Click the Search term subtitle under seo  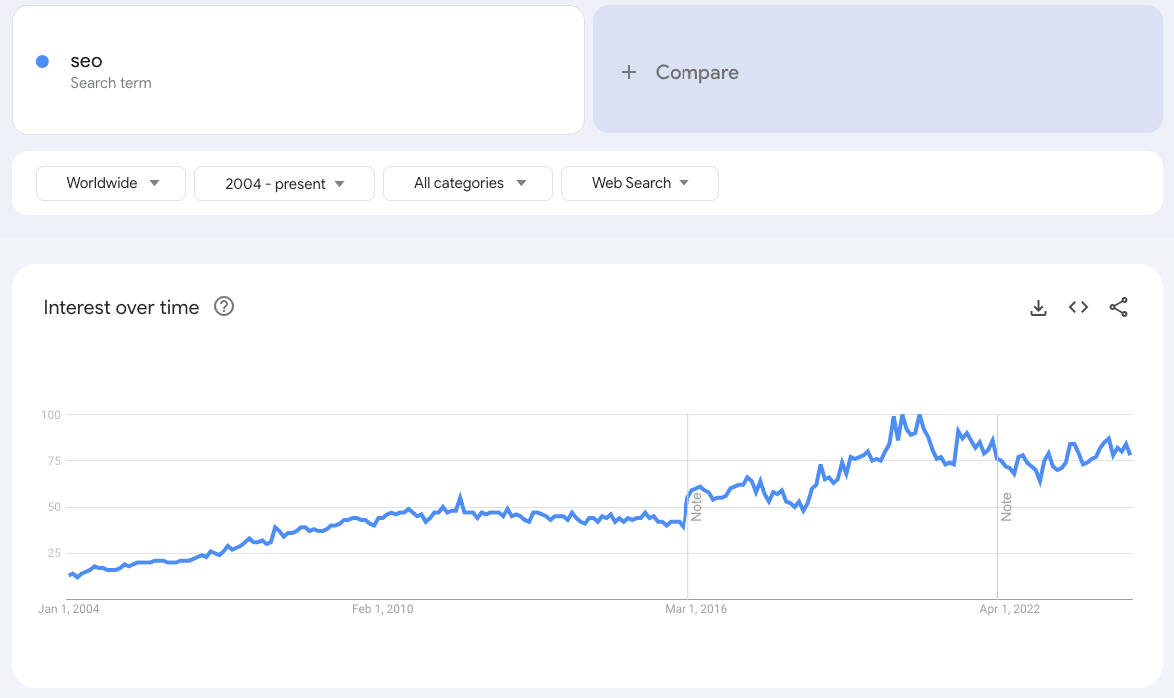pos(110,83)
